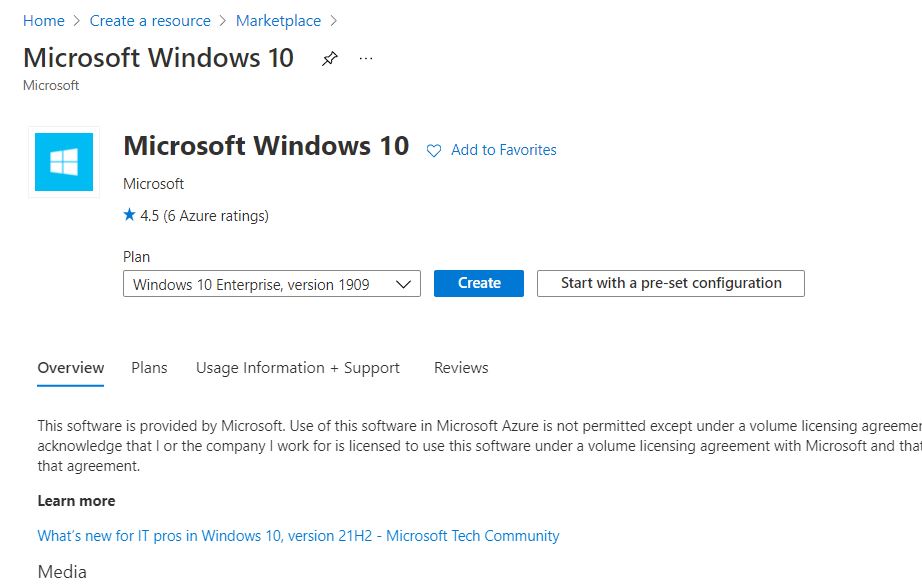
Task: Click the Windows logo product tile
Action: (x=64, y=161)
